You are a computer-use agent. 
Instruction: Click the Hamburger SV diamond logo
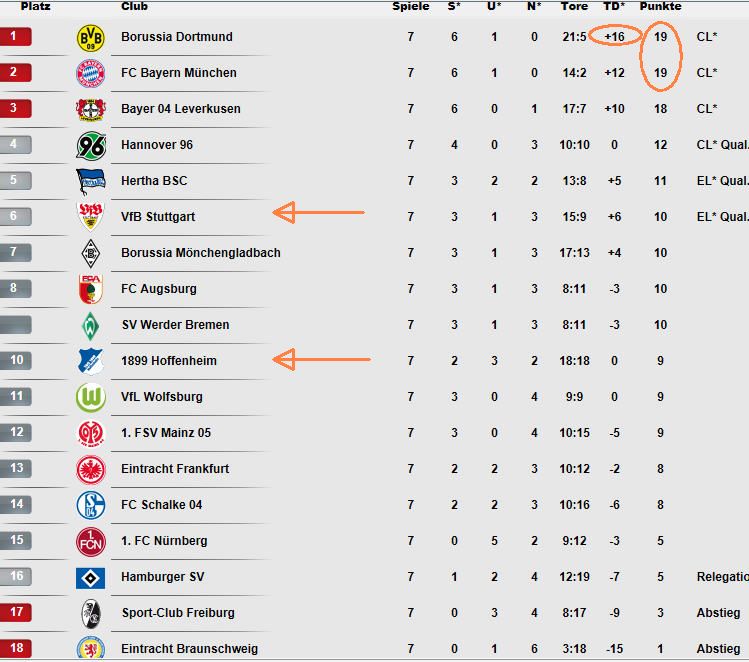point(90,578)
